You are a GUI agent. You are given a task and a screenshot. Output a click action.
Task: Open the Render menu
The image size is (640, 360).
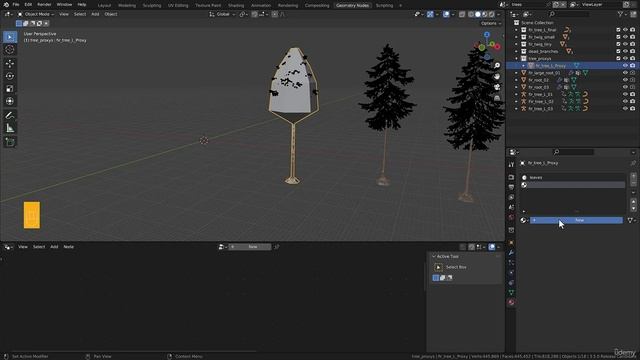point(44,4)
